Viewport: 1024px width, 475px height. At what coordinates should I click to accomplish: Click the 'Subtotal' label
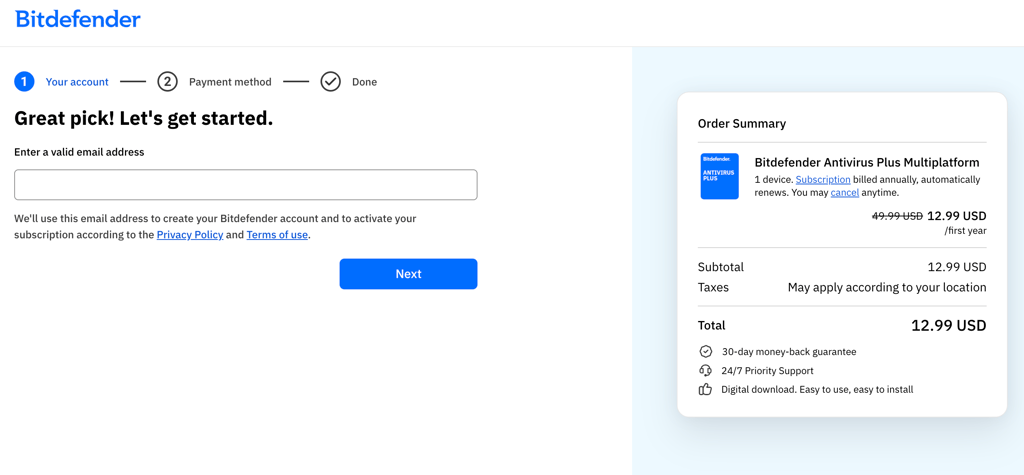point(721,267)
